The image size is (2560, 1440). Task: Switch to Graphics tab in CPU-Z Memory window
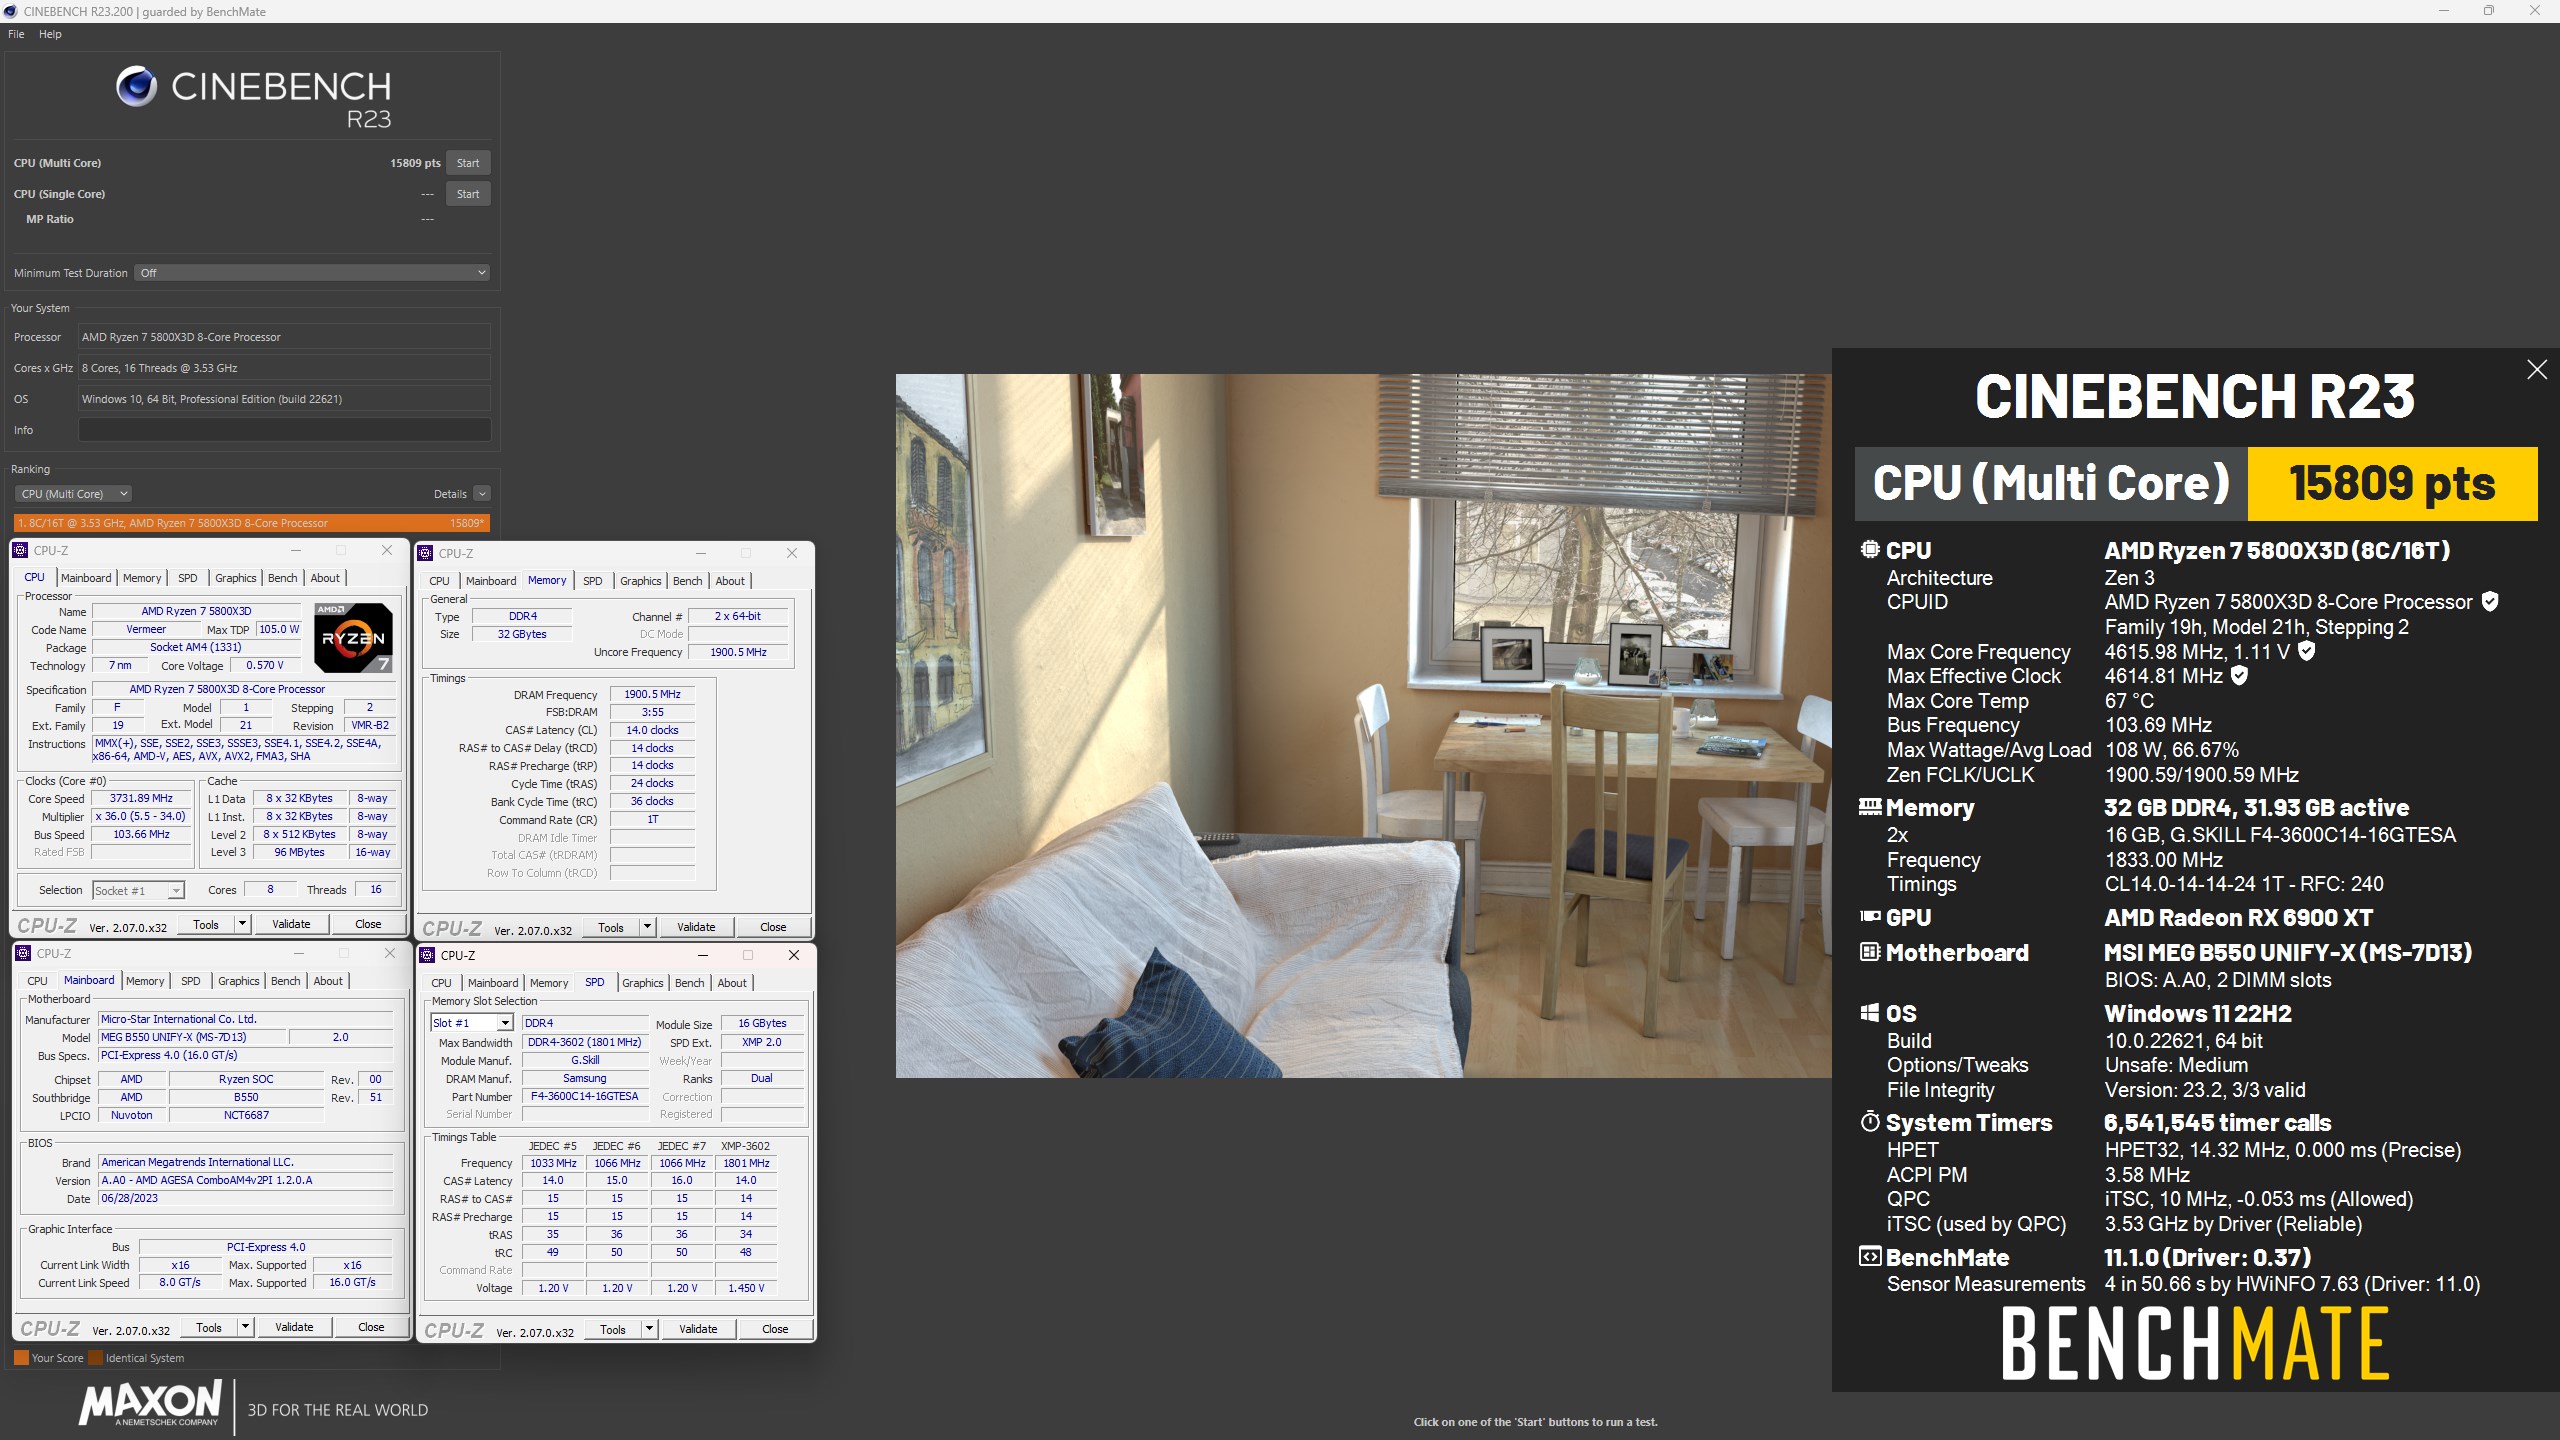(640, 581)
